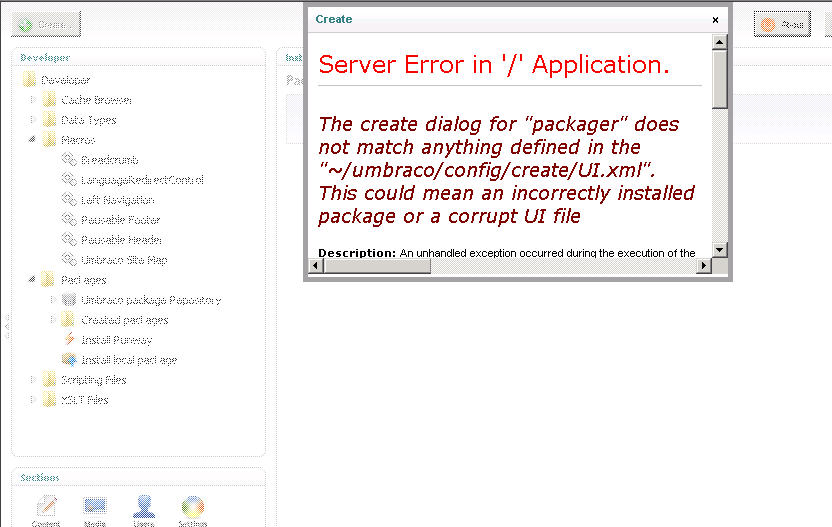Image resolution: width=832 pixels, height=527 pixels.
Task: Click the Install Runway lightning icon
Action: click(x=70, y=339)
